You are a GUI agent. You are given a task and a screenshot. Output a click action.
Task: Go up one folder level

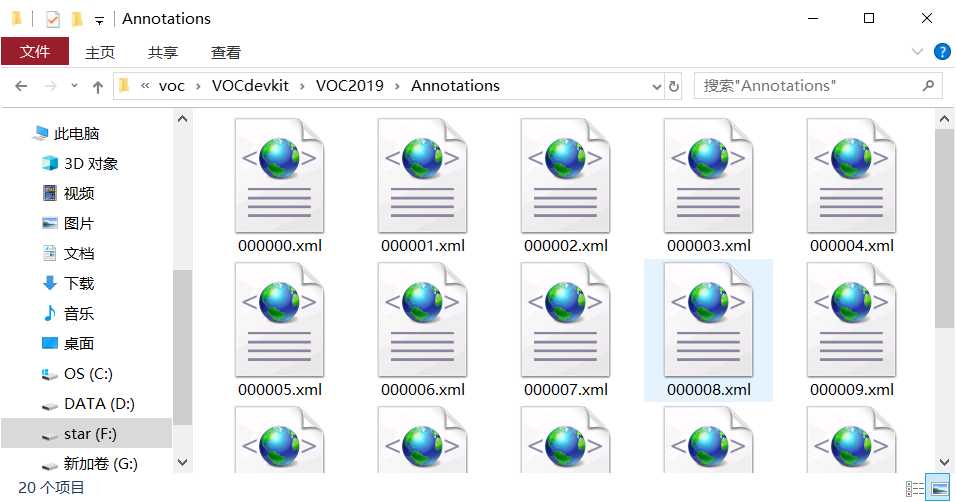pos(98,87)
